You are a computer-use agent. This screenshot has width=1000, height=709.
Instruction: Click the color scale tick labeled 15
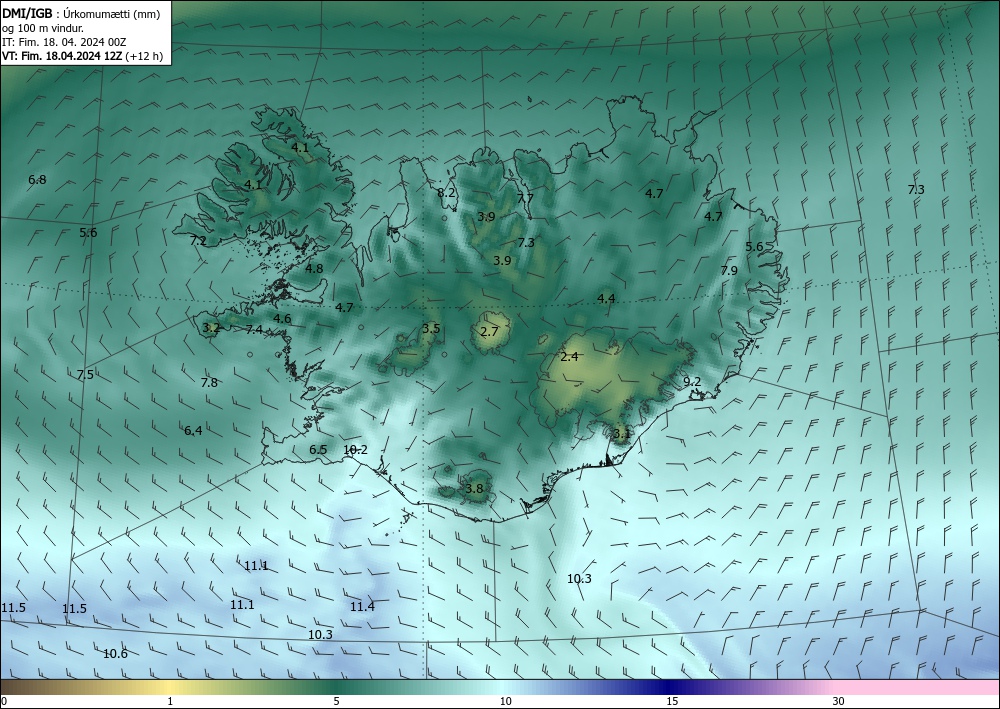672,701
